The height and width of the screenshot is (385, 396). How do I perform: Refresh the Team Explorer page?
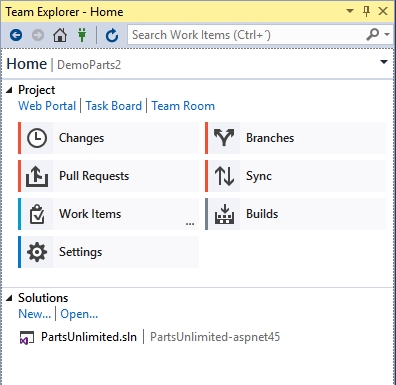112,35
